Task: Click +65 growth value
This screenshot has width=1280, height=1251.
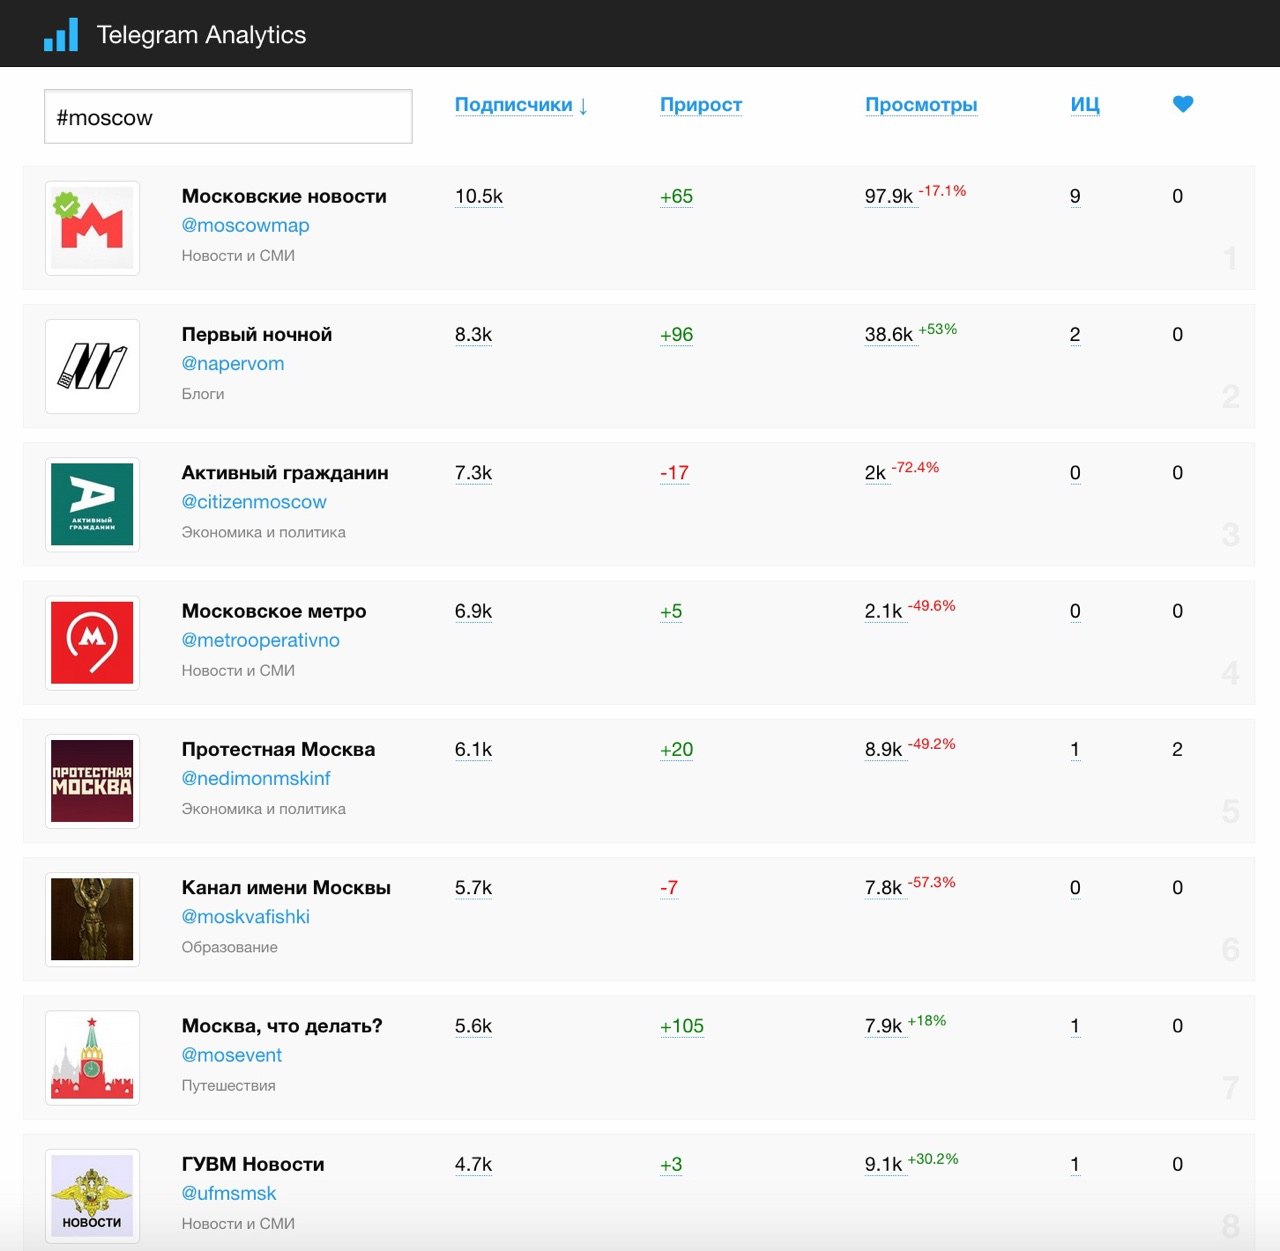Action: point(676,197)
